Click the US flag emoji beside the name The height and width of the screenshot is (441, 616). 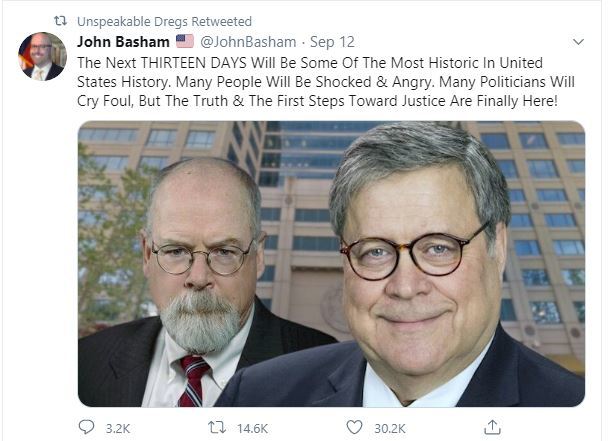click(185, 41)
